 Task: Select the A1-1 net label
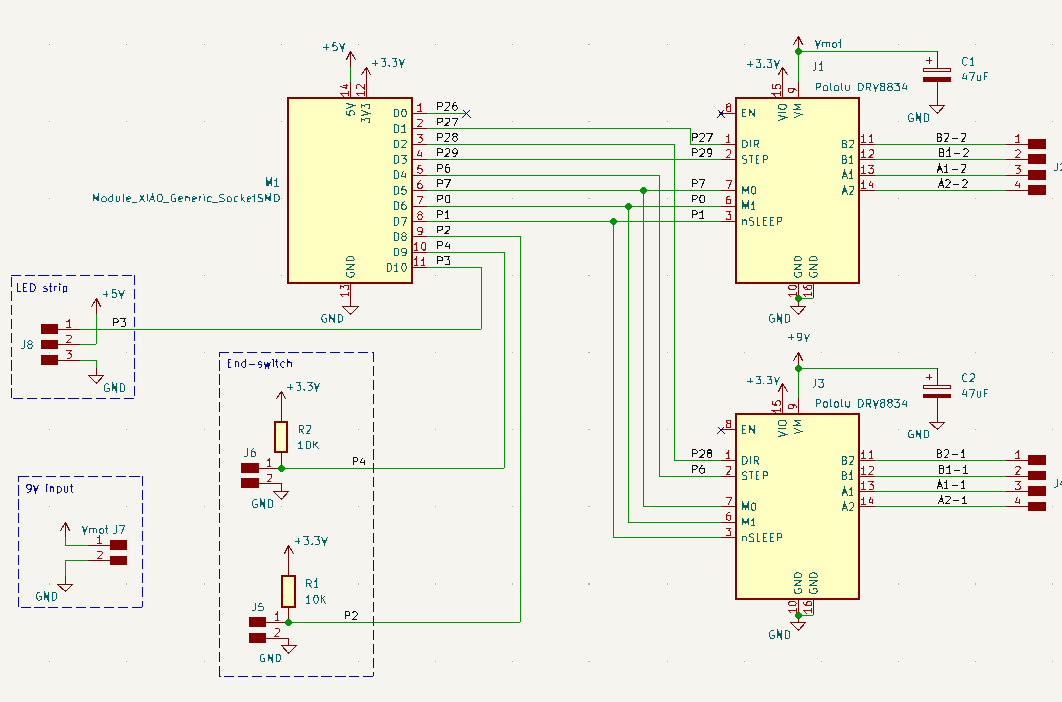(x=951, y=485)
